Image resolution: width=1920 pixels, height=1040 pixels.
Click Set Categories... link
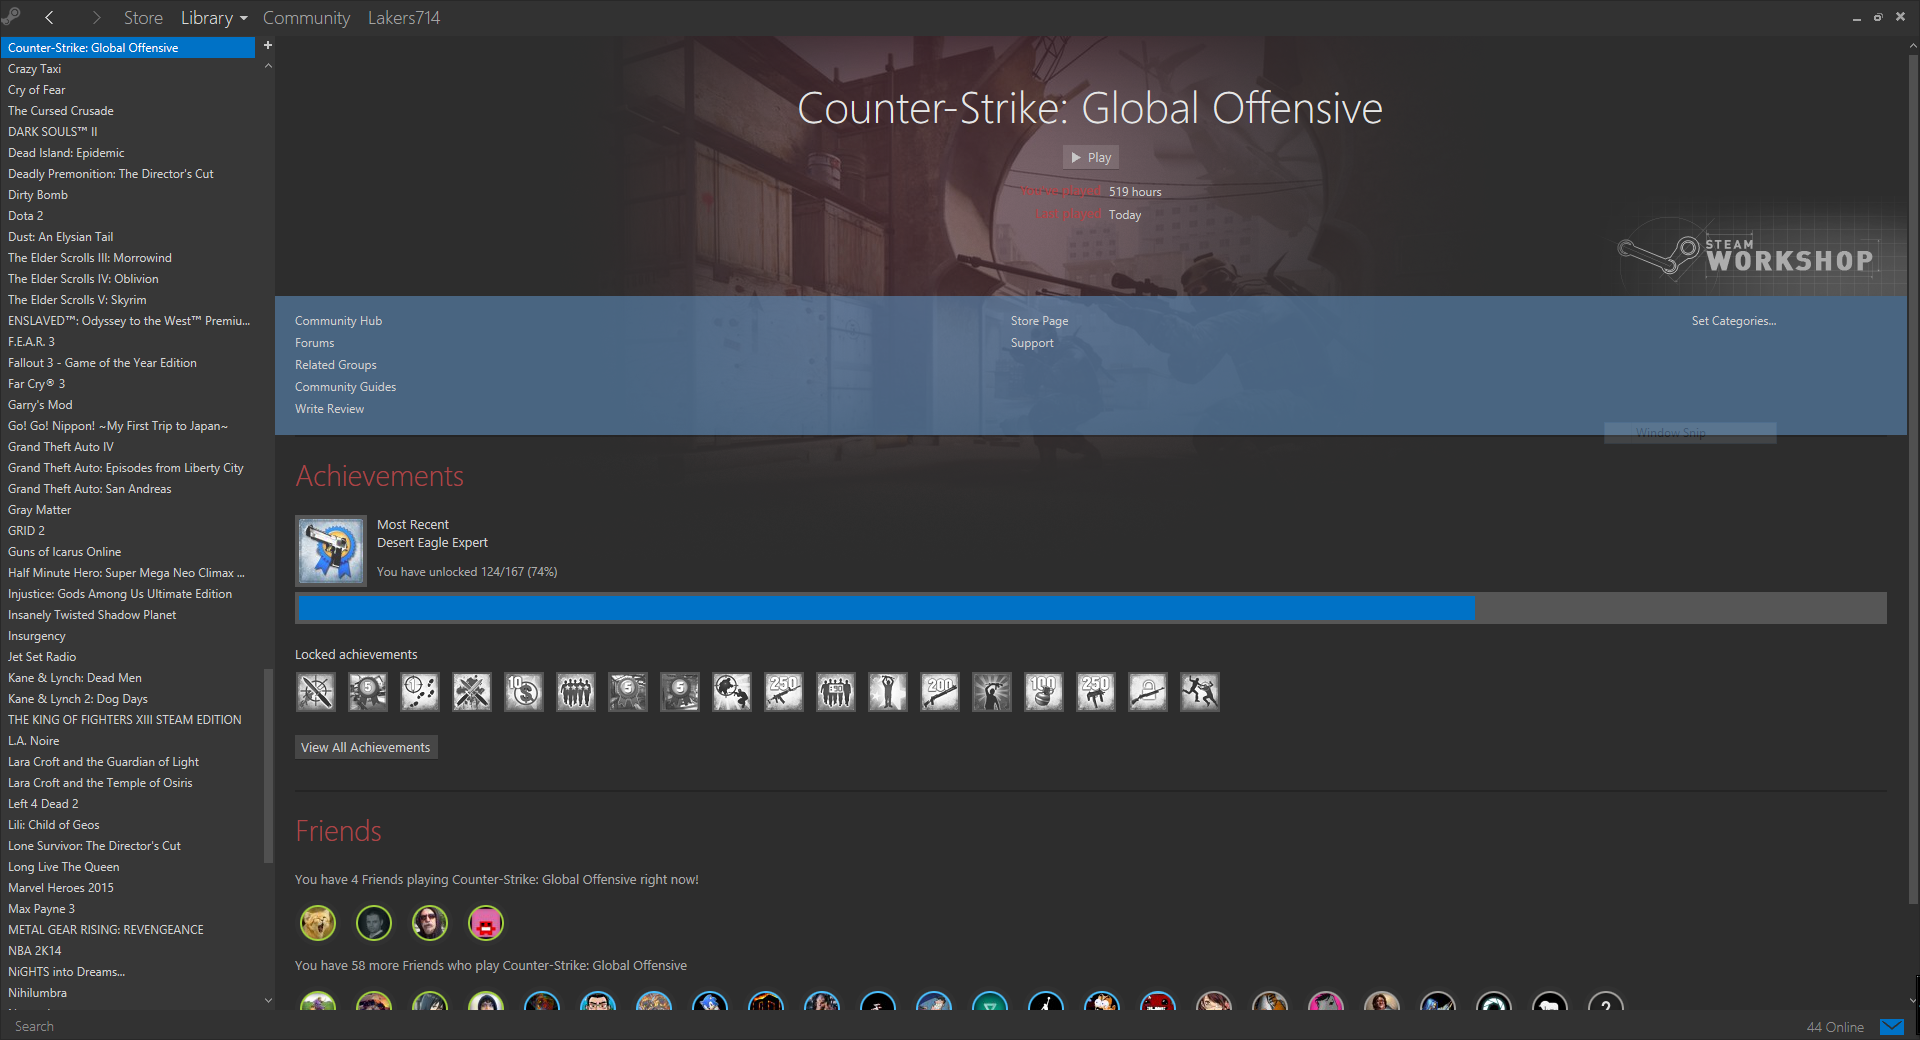point(1734,321)
